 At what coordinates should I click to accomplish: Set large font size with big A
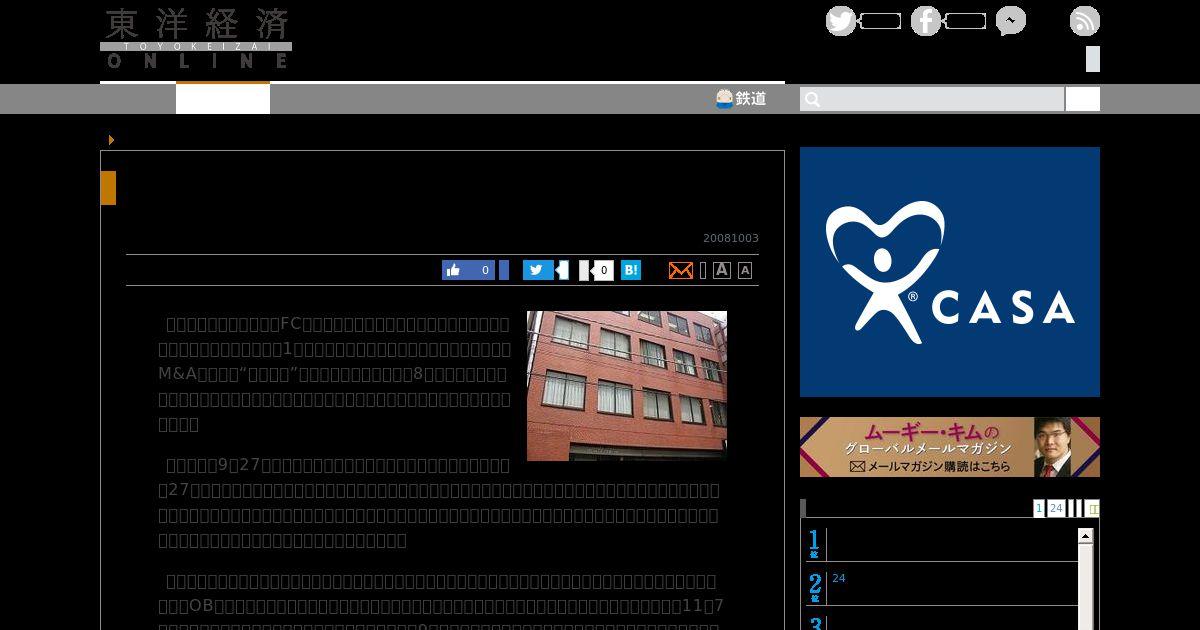(x=722, y=270)
